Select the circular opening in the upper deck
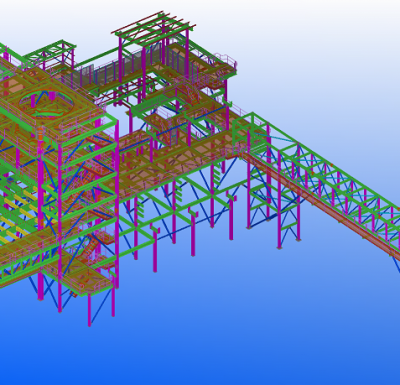Viewport: 400px width, 385px height. click(x=46, y=104)
